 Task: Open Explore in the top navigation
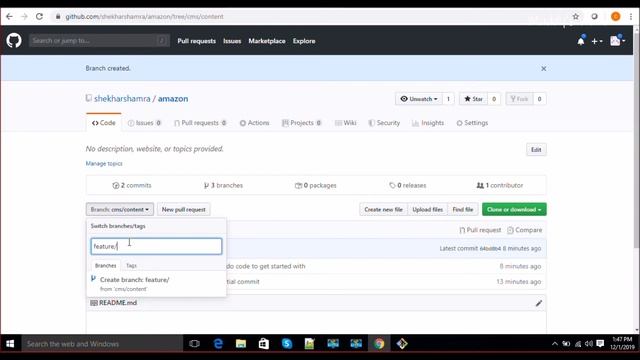[304, 41]
